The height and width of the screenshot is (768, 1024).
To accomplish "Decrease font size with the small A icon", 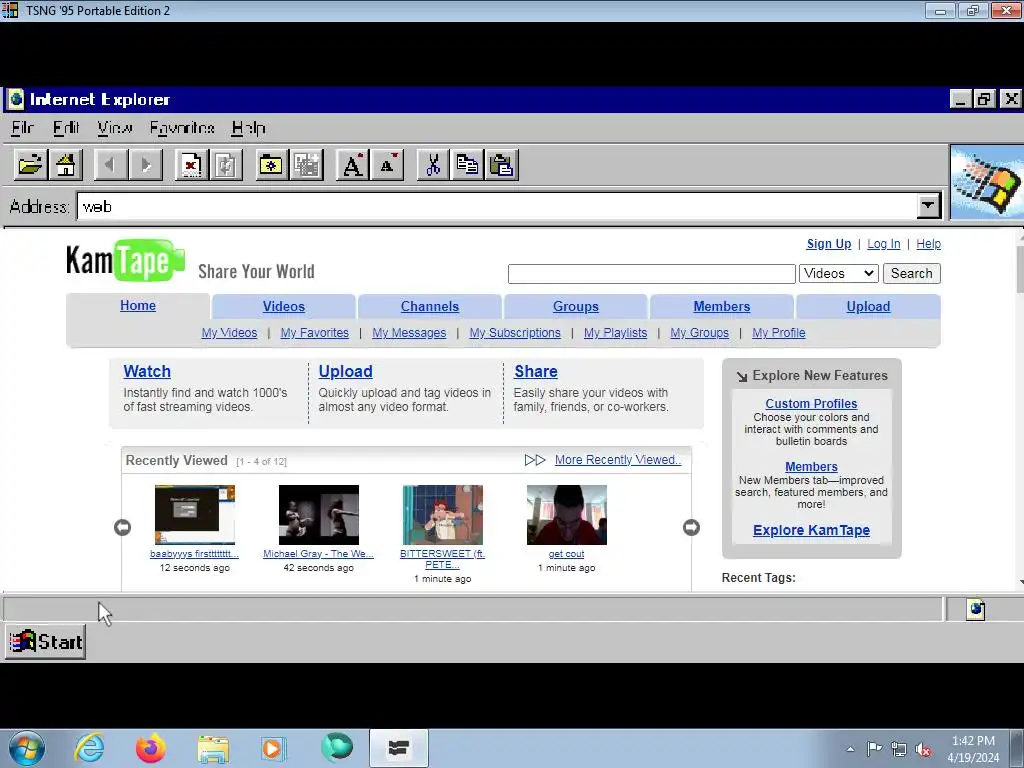I will point(387,165).
